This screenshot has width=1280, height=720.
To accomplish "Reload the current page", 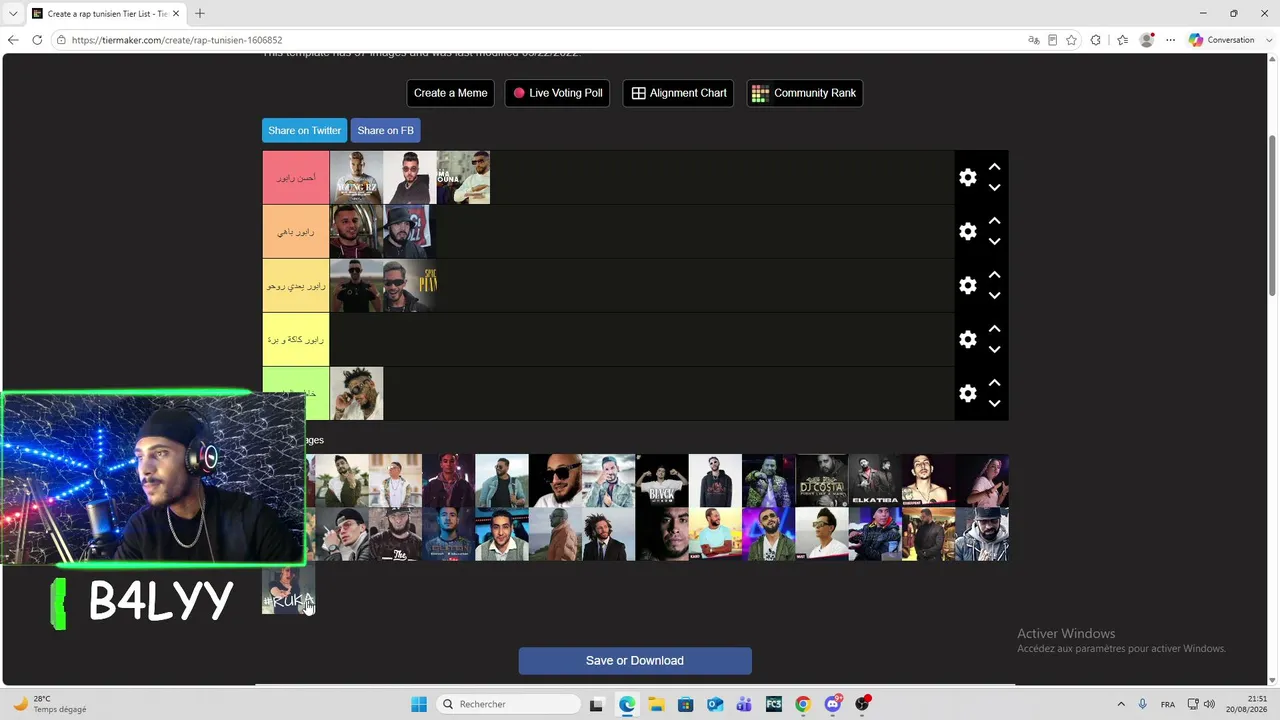I will point(37,40).
